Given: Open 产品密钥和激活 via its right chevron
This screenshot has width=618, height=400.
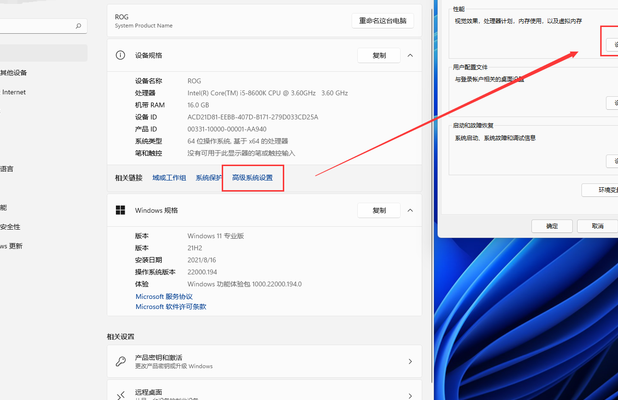Looking at the screenshot, I should point(410,361).
